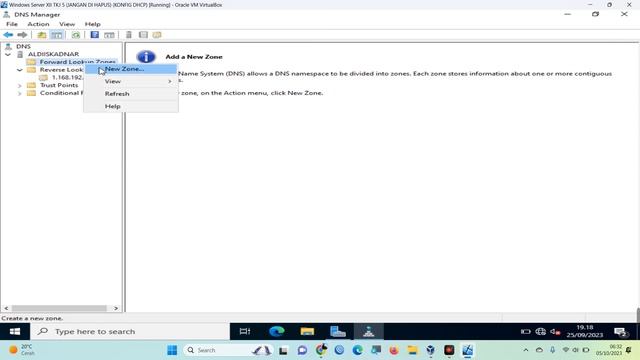Select the DNS root node in the tree
This screenshot has height=360, width=640.
click(x=23, y=47)
